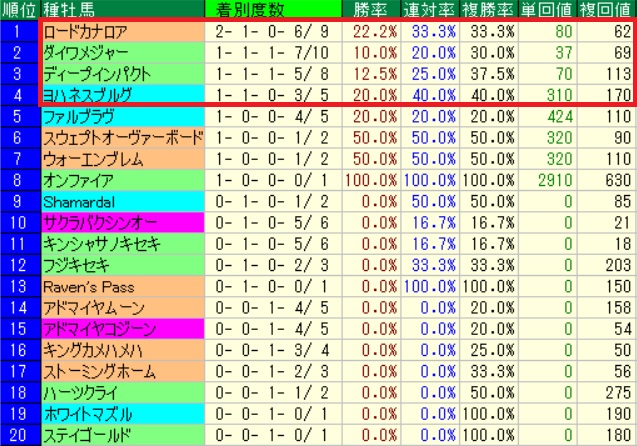Viewport: 637px width, 446px height.
Task: Click rank number 1 cell
Action: click(x=20, y=31)
